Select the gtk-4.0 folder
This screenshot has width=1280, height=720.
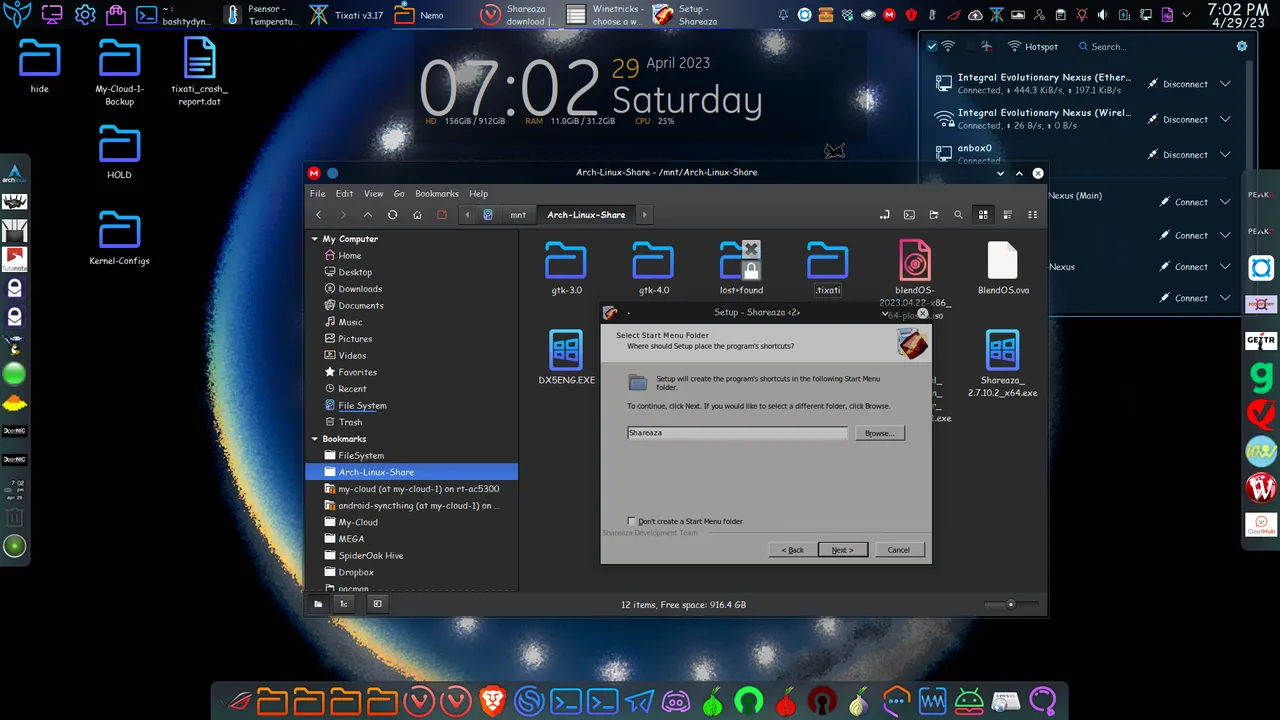(653, 267)
